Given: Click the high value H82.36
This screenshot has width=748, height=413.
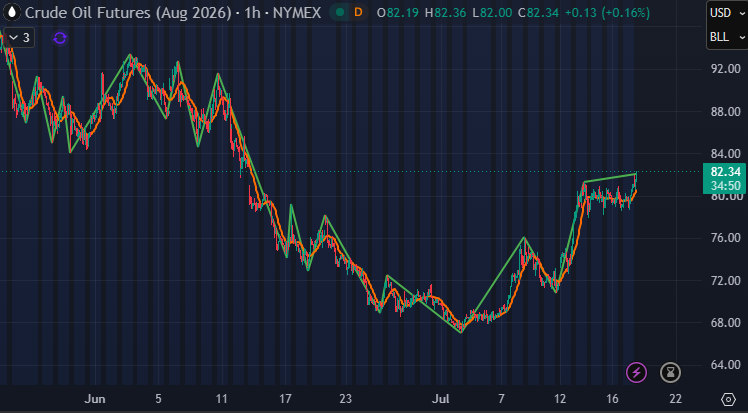Looking at the screenshot, I should [445, 13].
